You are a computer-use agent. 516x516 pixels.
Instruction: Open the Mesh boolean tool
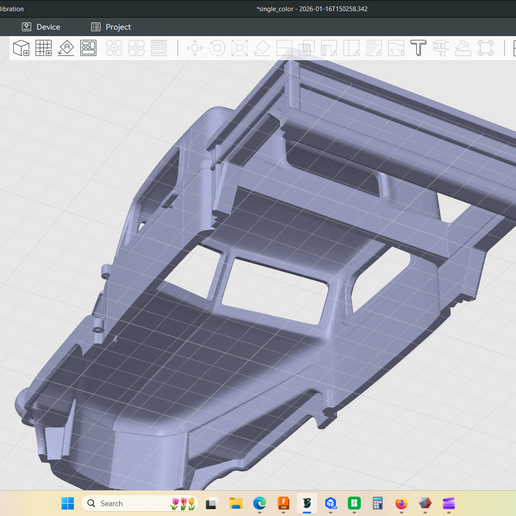[x=307, y=48]
